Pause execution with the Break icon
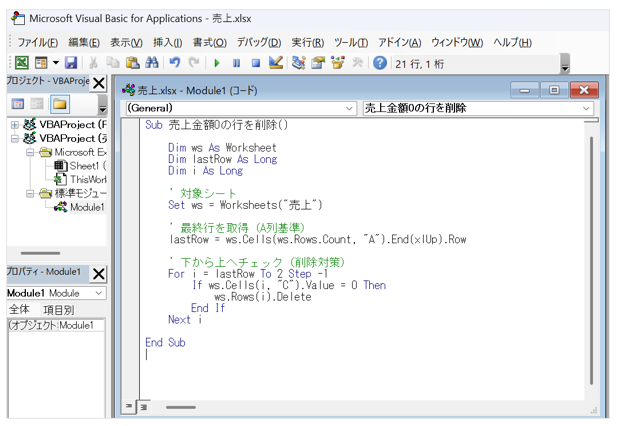This screenshot has height=426, width=618. coord(236,63)
